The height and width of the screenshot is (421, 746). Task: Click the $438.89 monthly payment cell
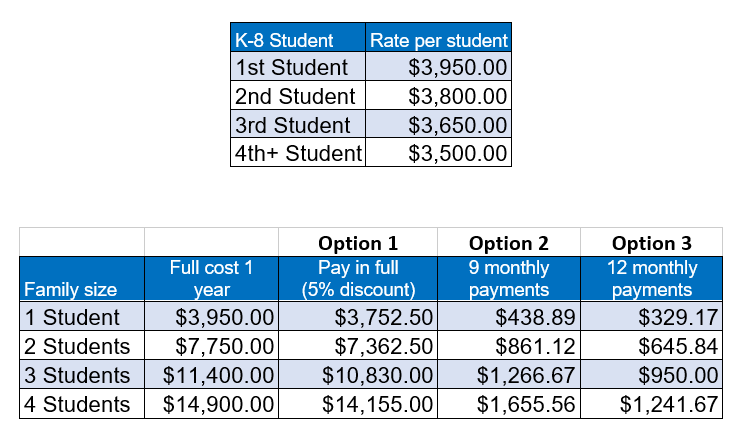pyautogui.click(x=508, y=318)
